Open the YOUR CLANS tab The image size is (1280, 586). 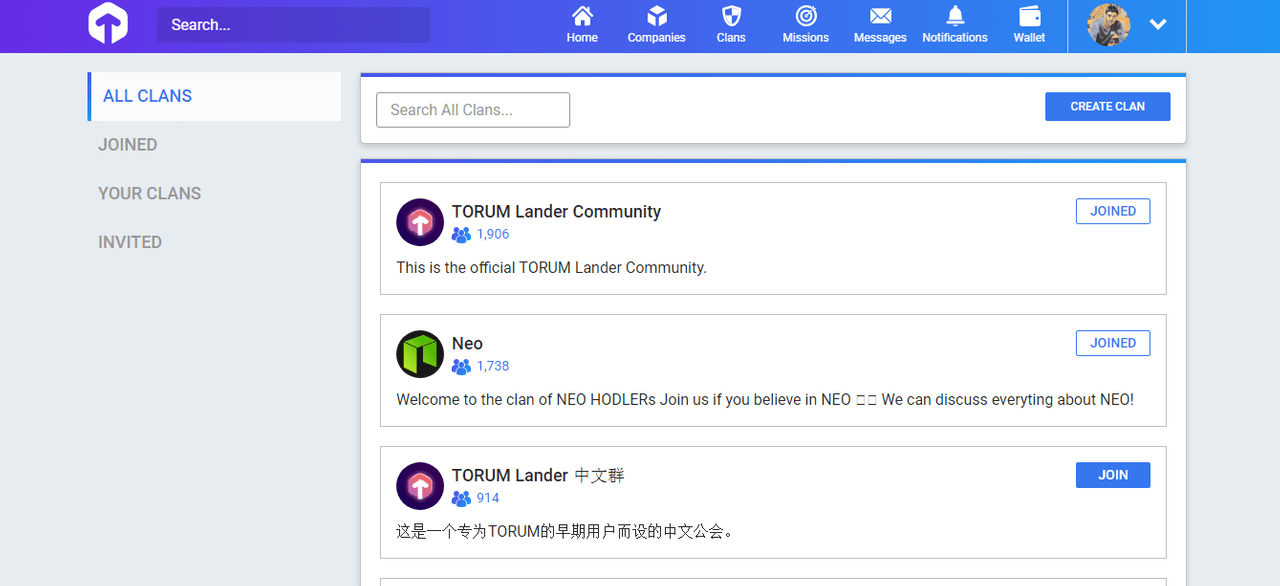pyautogui.click(x=150, y=194)
